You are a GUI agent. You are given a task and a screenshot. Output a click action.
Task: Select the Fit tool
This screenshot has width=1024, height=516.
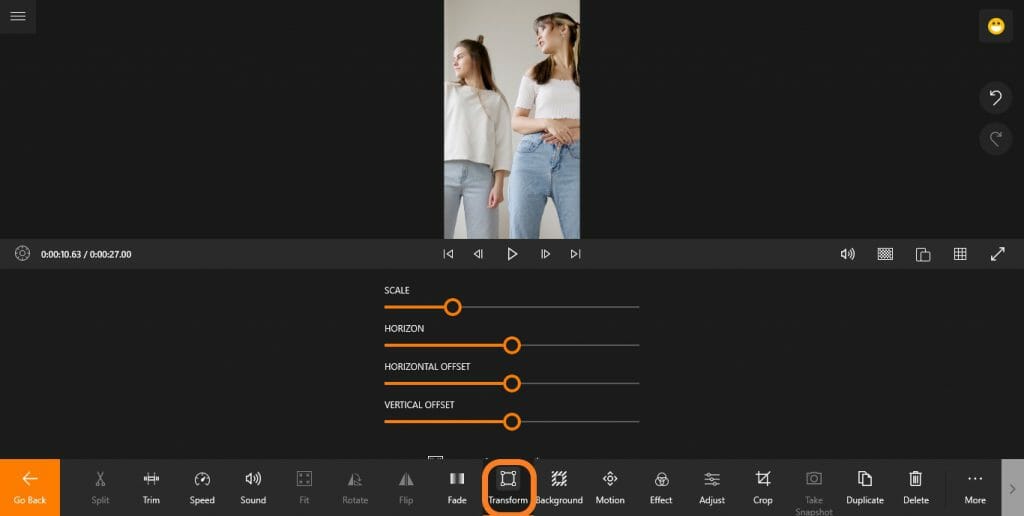304,488
